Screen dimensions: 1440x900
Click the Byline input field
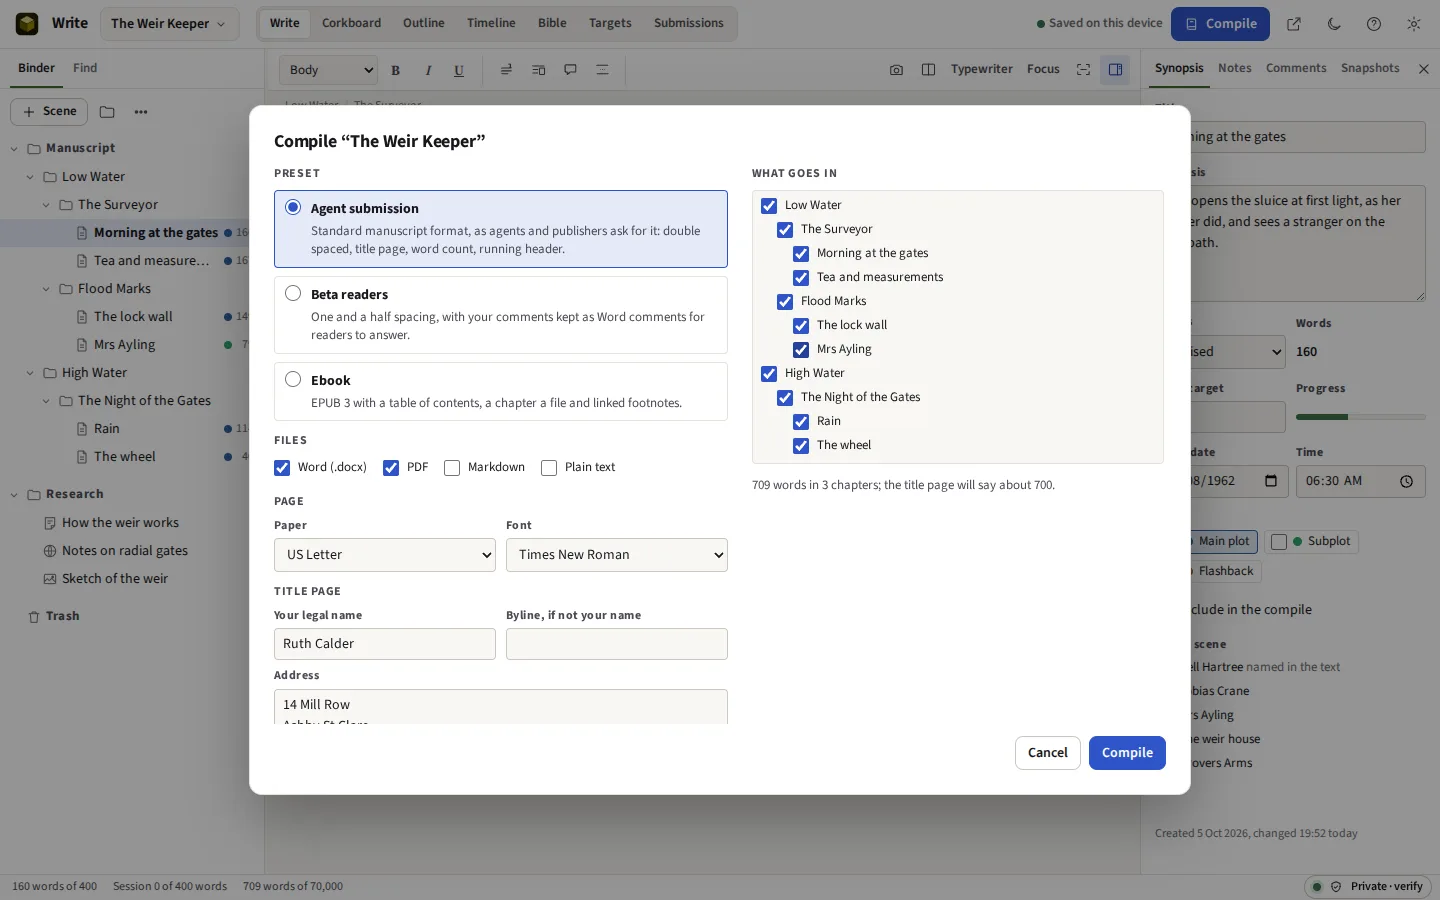[617, 644]
